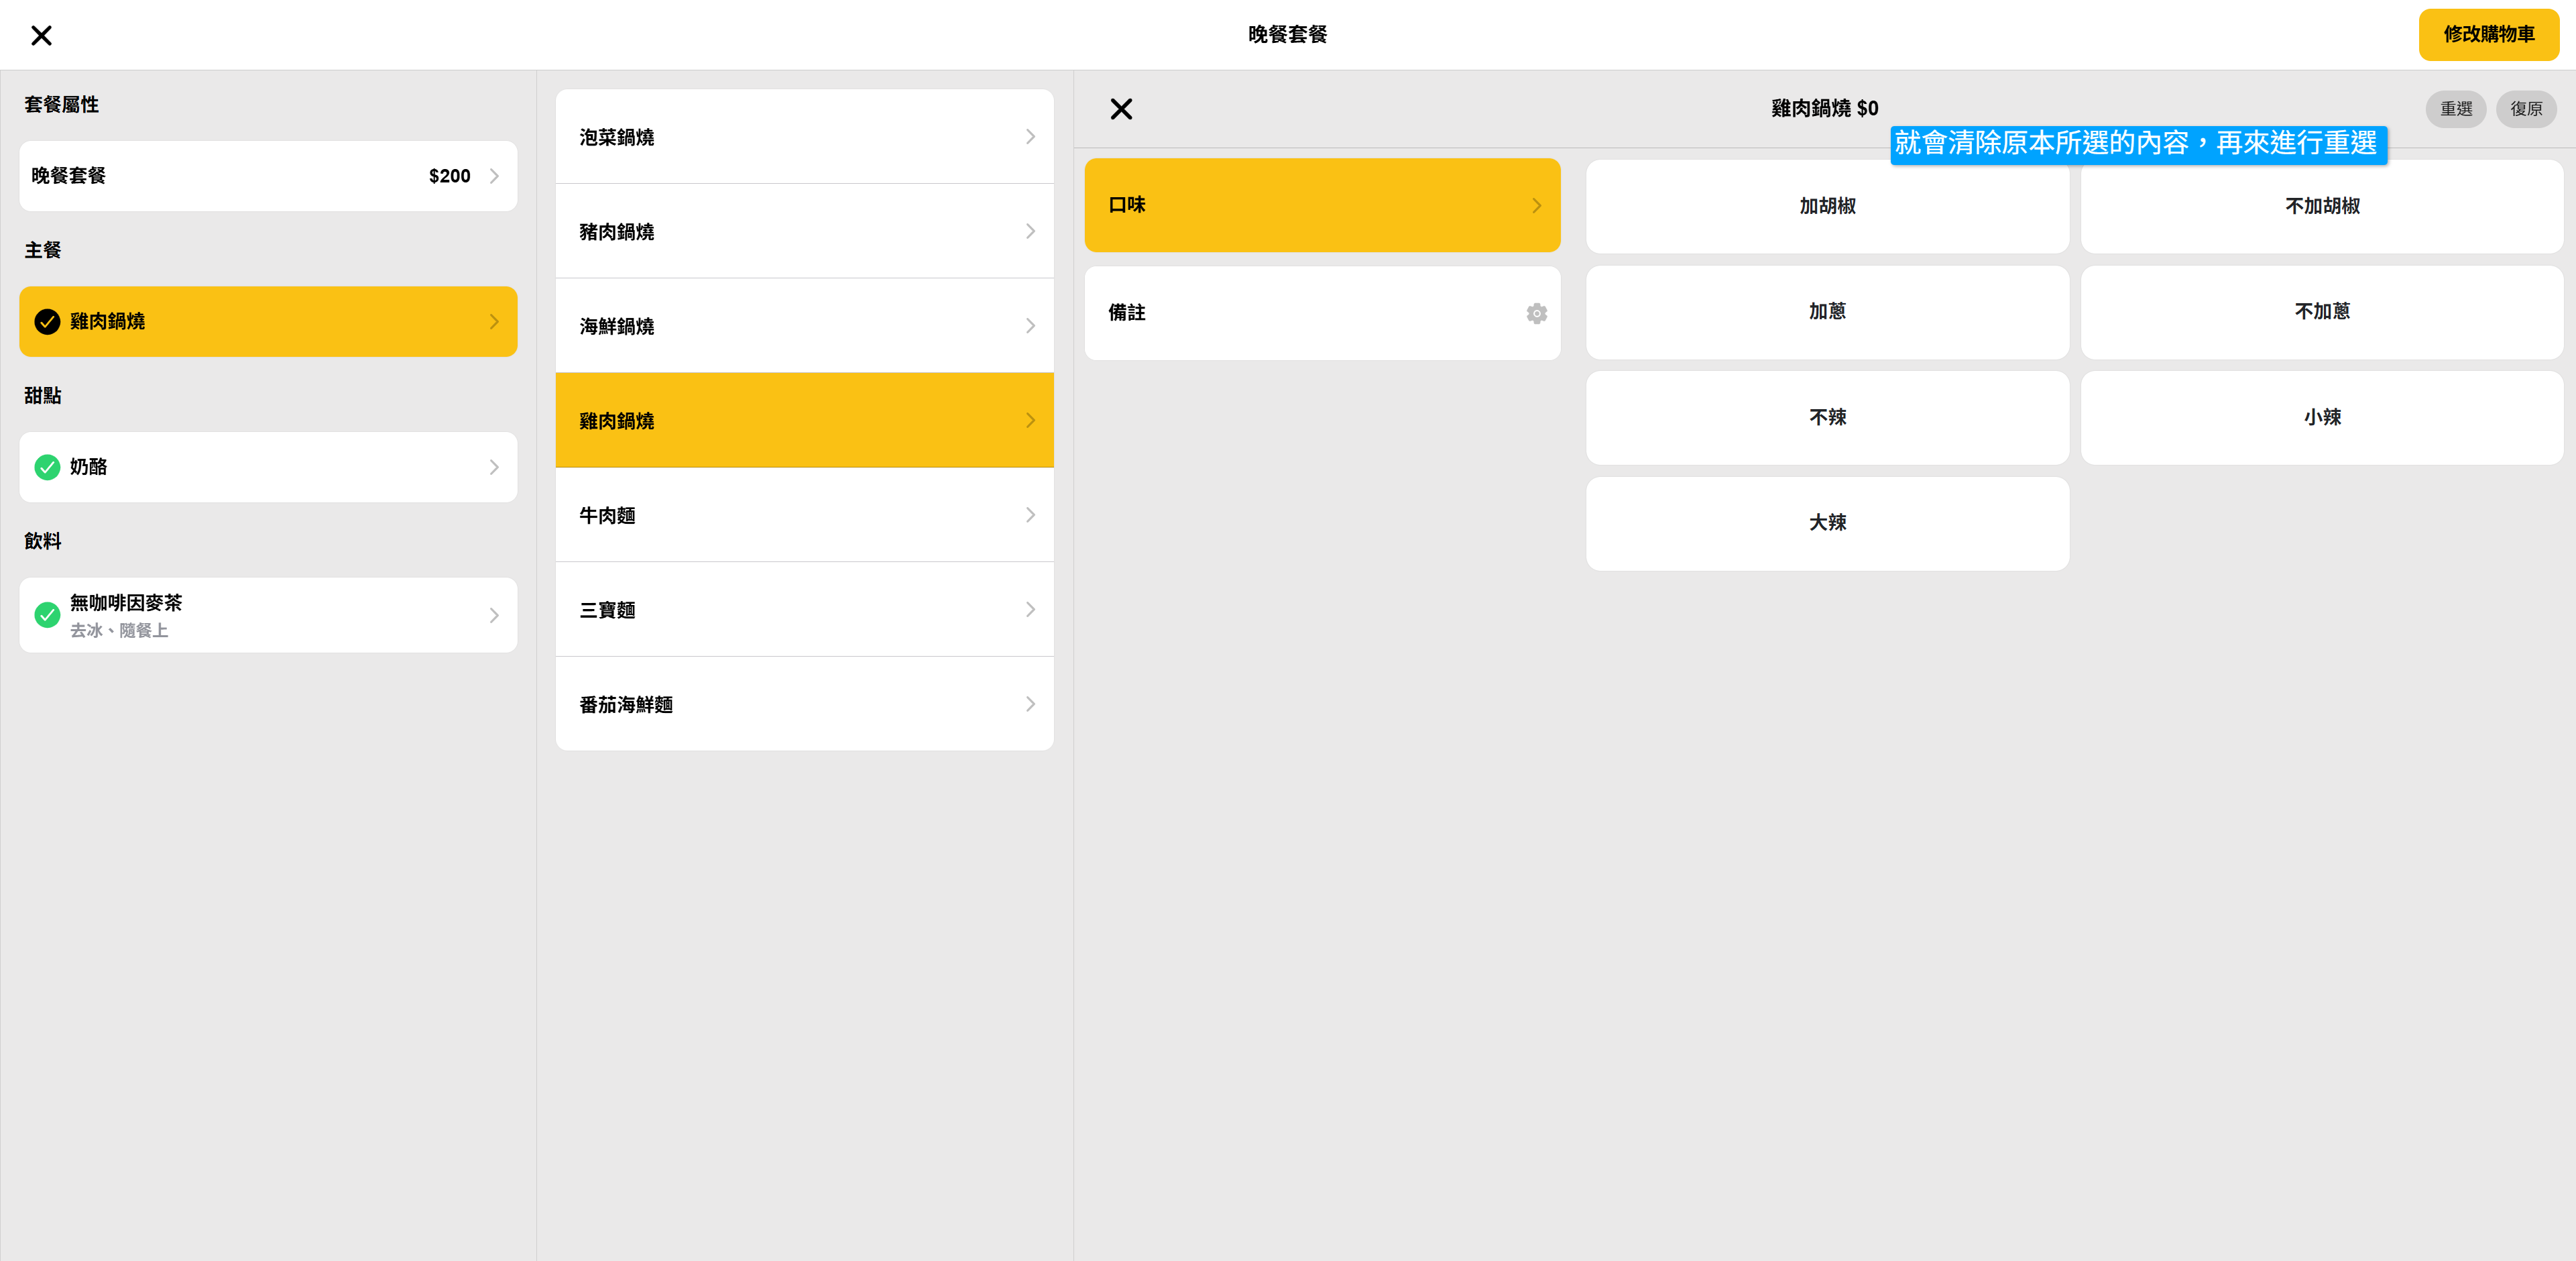This screenshot has width=2576, height=1261.
Task: Click the 重選 reset button
Action: click(2455, 109)
